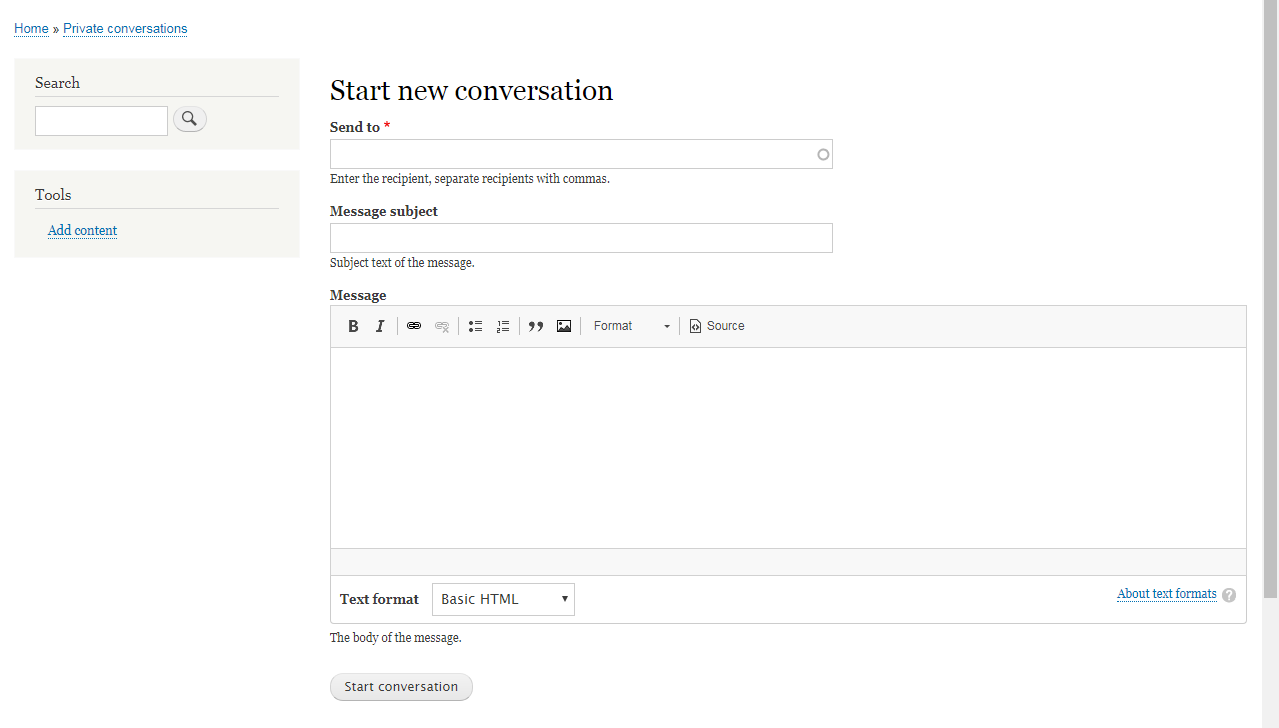This screenshot has width=1279, height=728.
Task: Click the search magnifier button
Action: 190,120
